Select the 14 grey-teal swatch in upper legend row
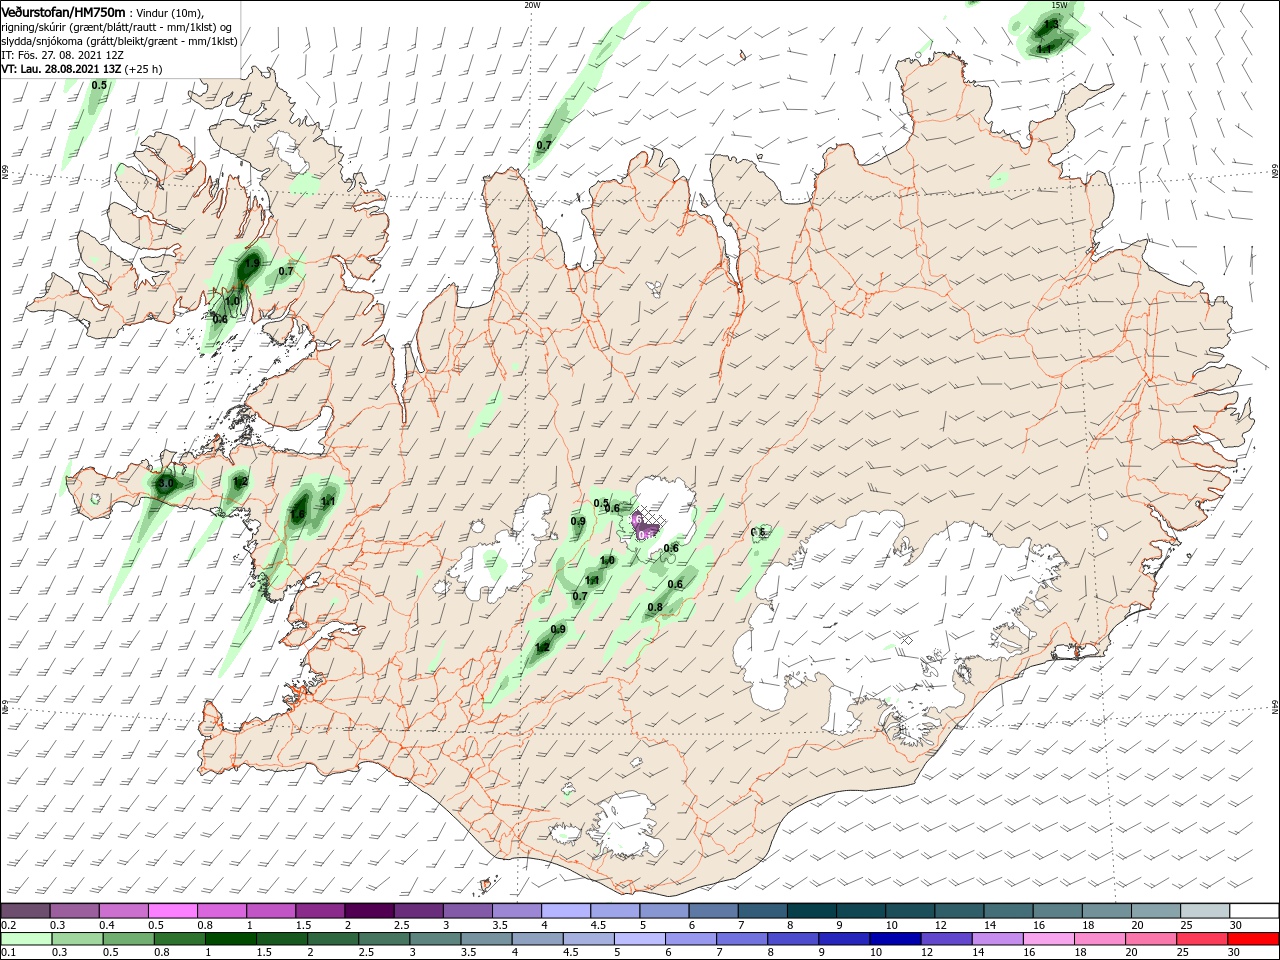1280x960 pixels. coord(1009,910)
